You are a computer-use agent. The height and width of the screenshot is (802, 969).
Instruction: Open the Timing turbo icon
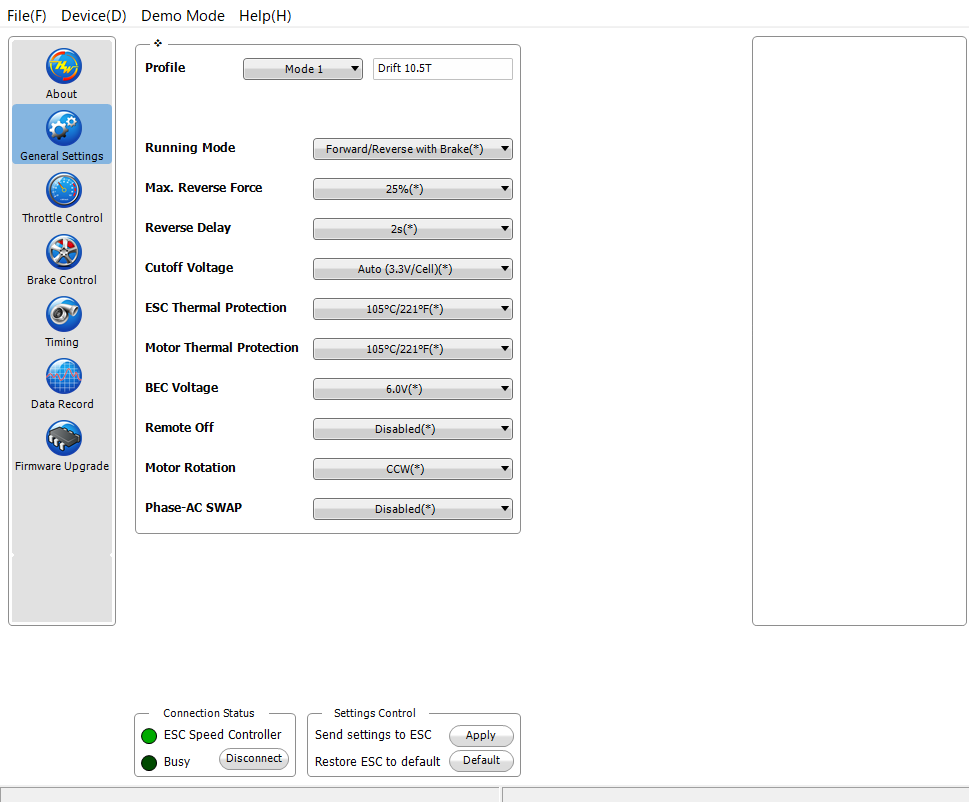click(x=63, y=315)
